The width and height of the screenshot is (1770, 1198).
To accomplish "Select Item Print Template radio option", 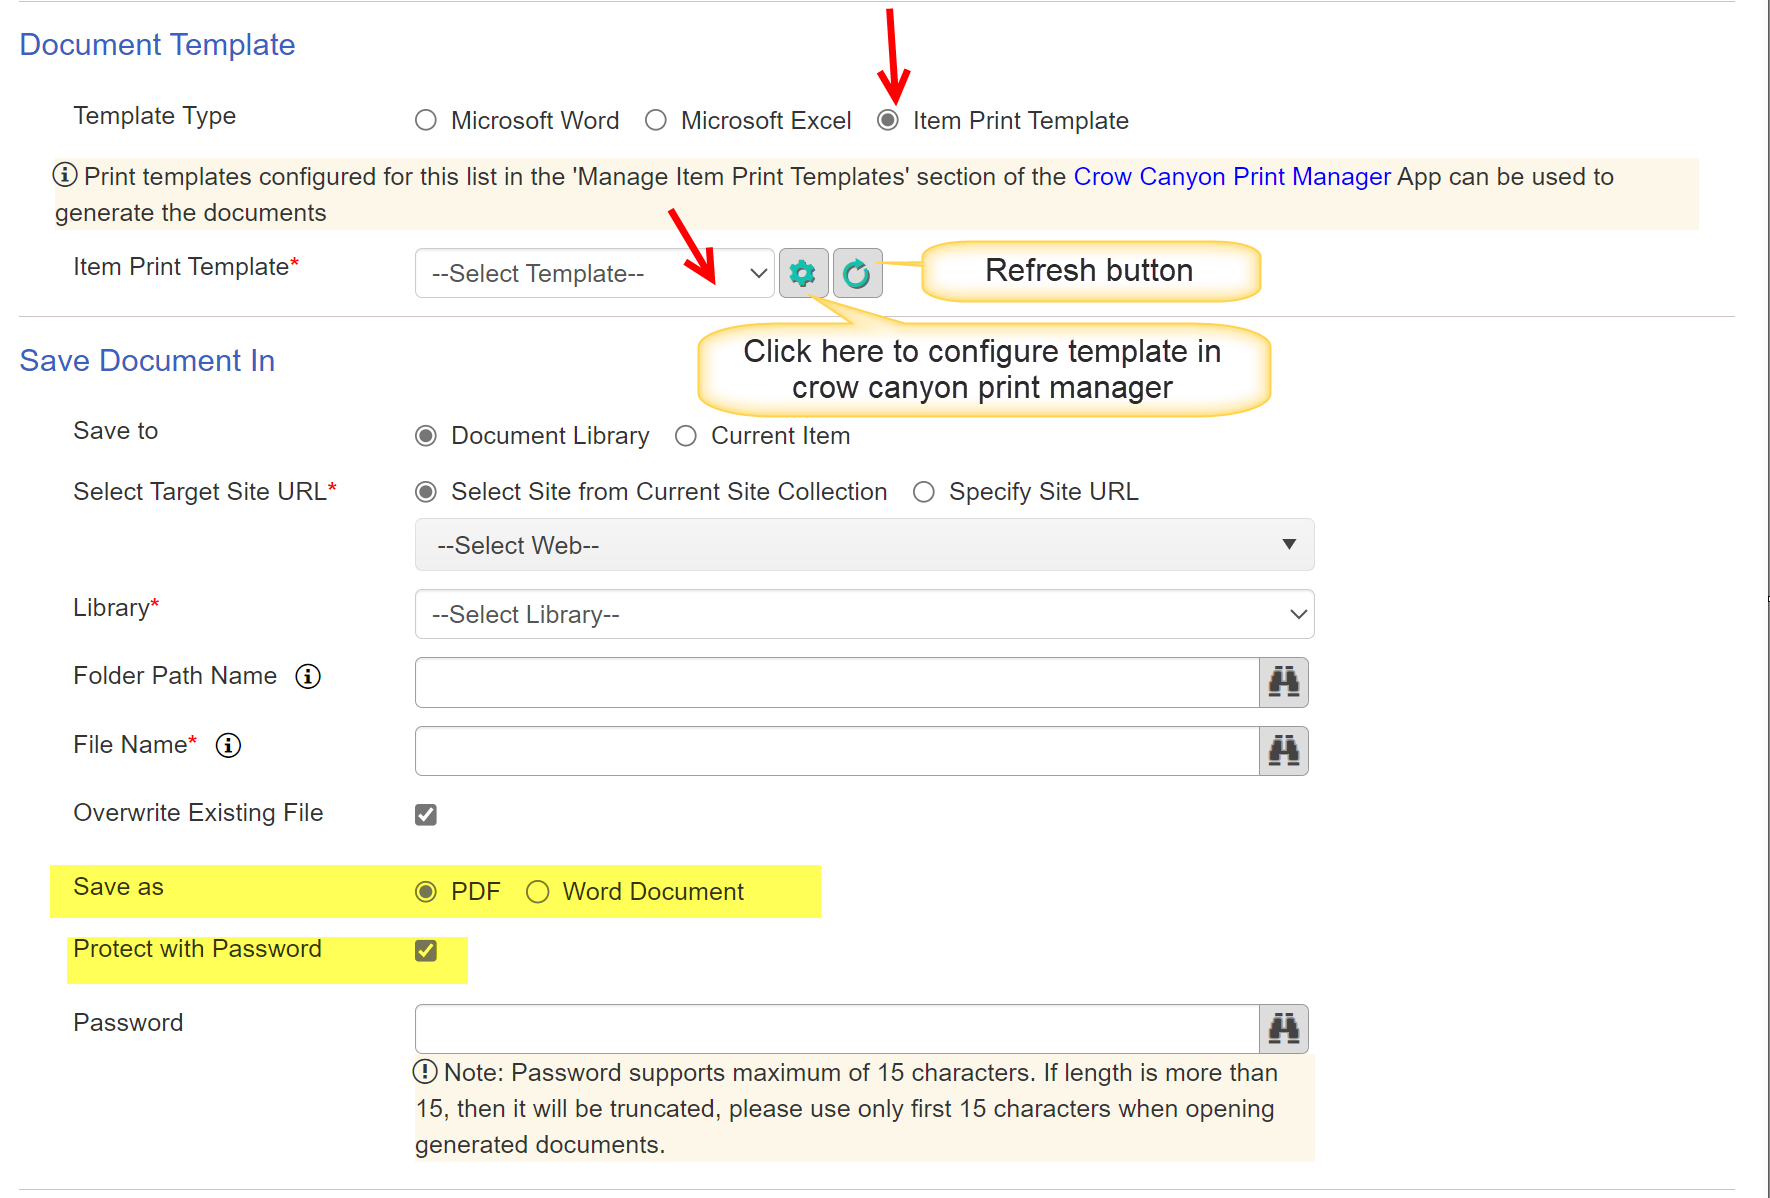I will point(888,121).
